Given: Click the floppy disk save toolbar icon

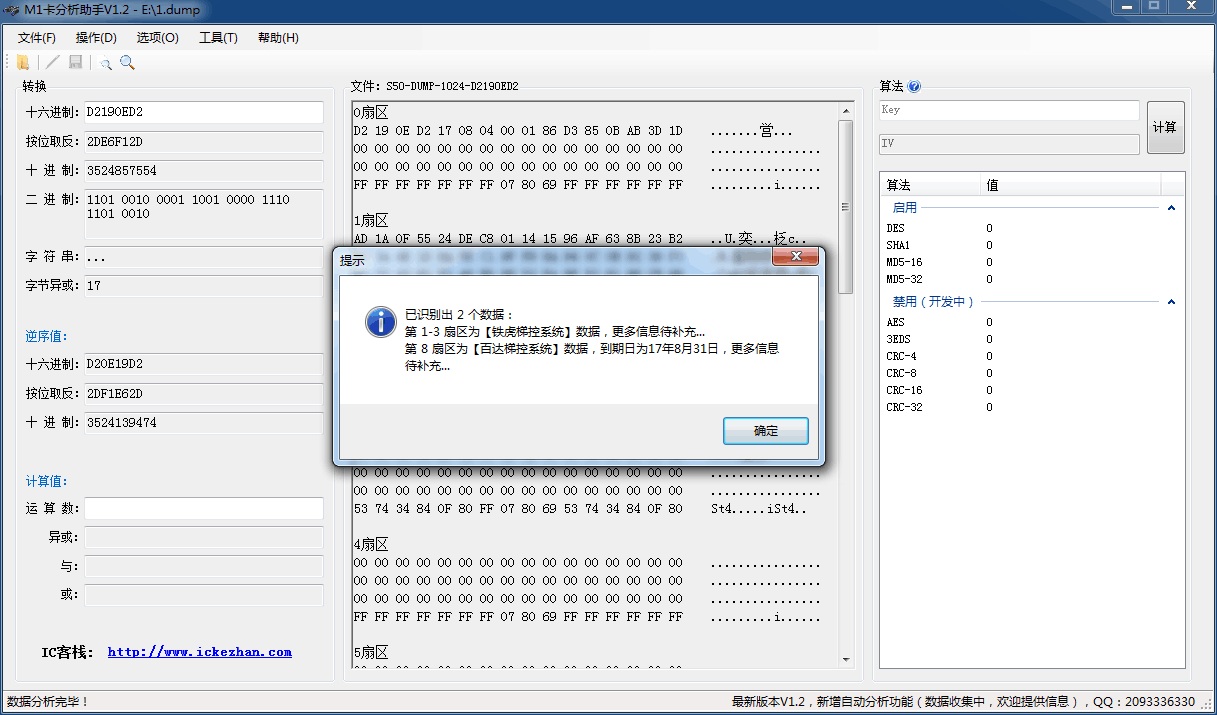Looking at the screenshot, I should pyautogui.click(x=75, y=63).
